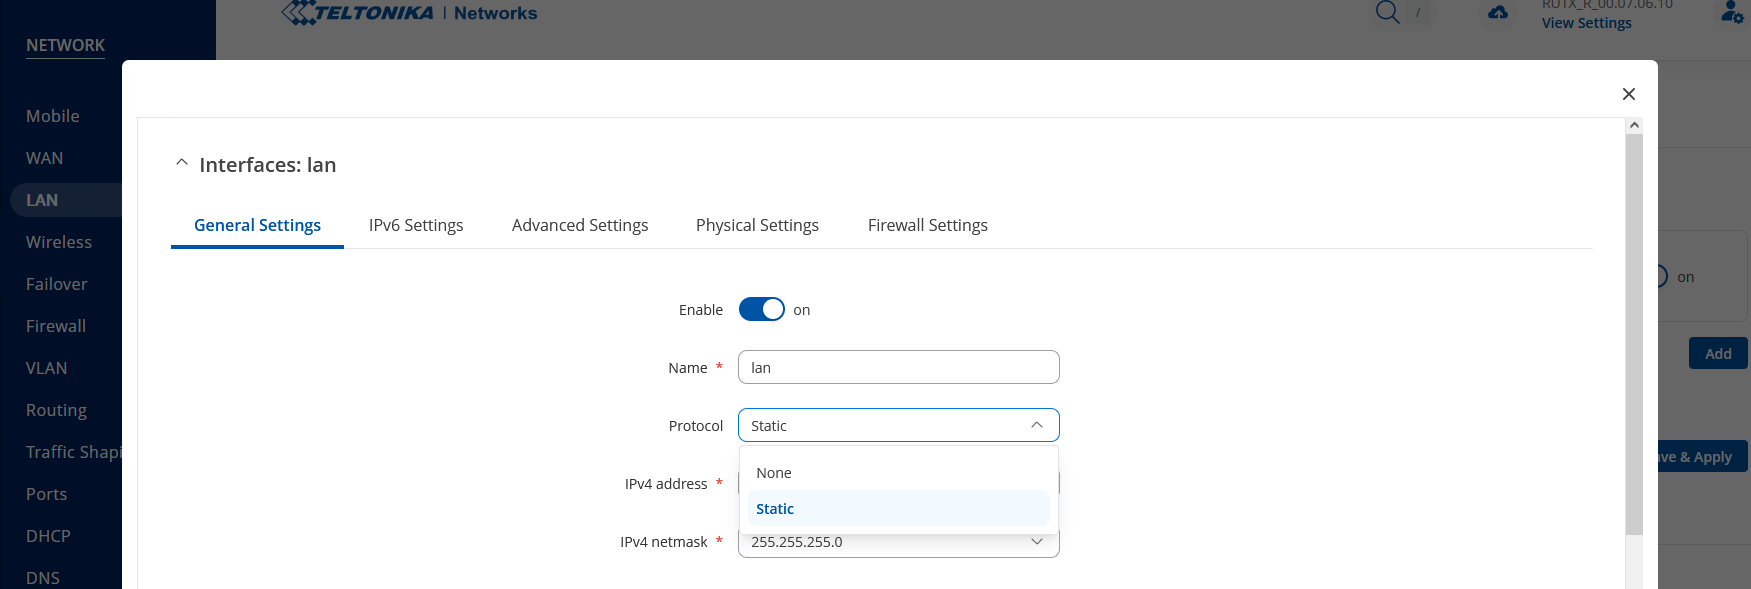The image size is (1751, 589).
Task: Open Ports in the sidebar
Action: pos(47,494)
